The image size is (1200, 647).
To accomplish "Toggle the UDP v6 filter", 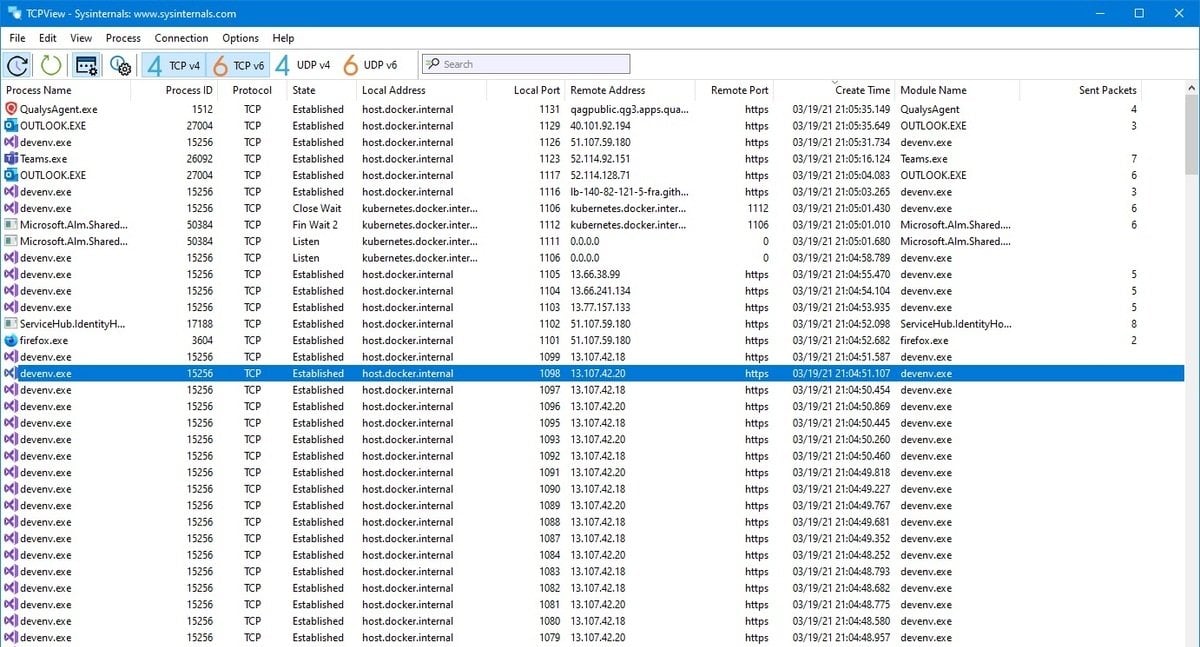I will point(370,65).
